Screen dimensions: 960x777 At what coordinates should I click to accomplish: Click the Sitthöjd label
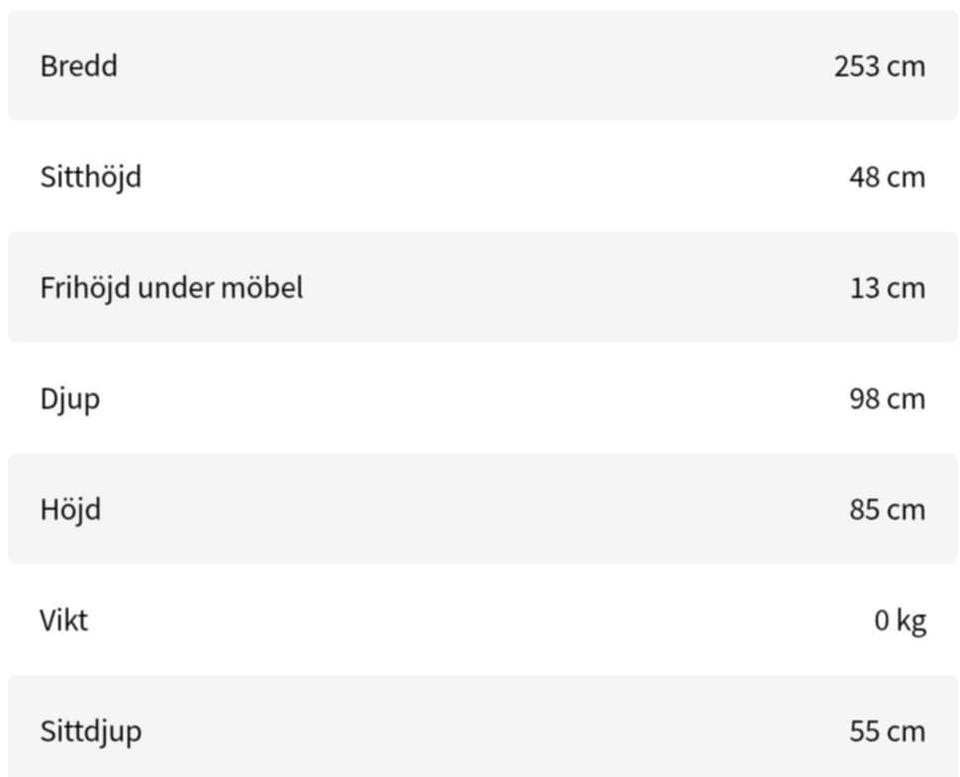[90, 177]
